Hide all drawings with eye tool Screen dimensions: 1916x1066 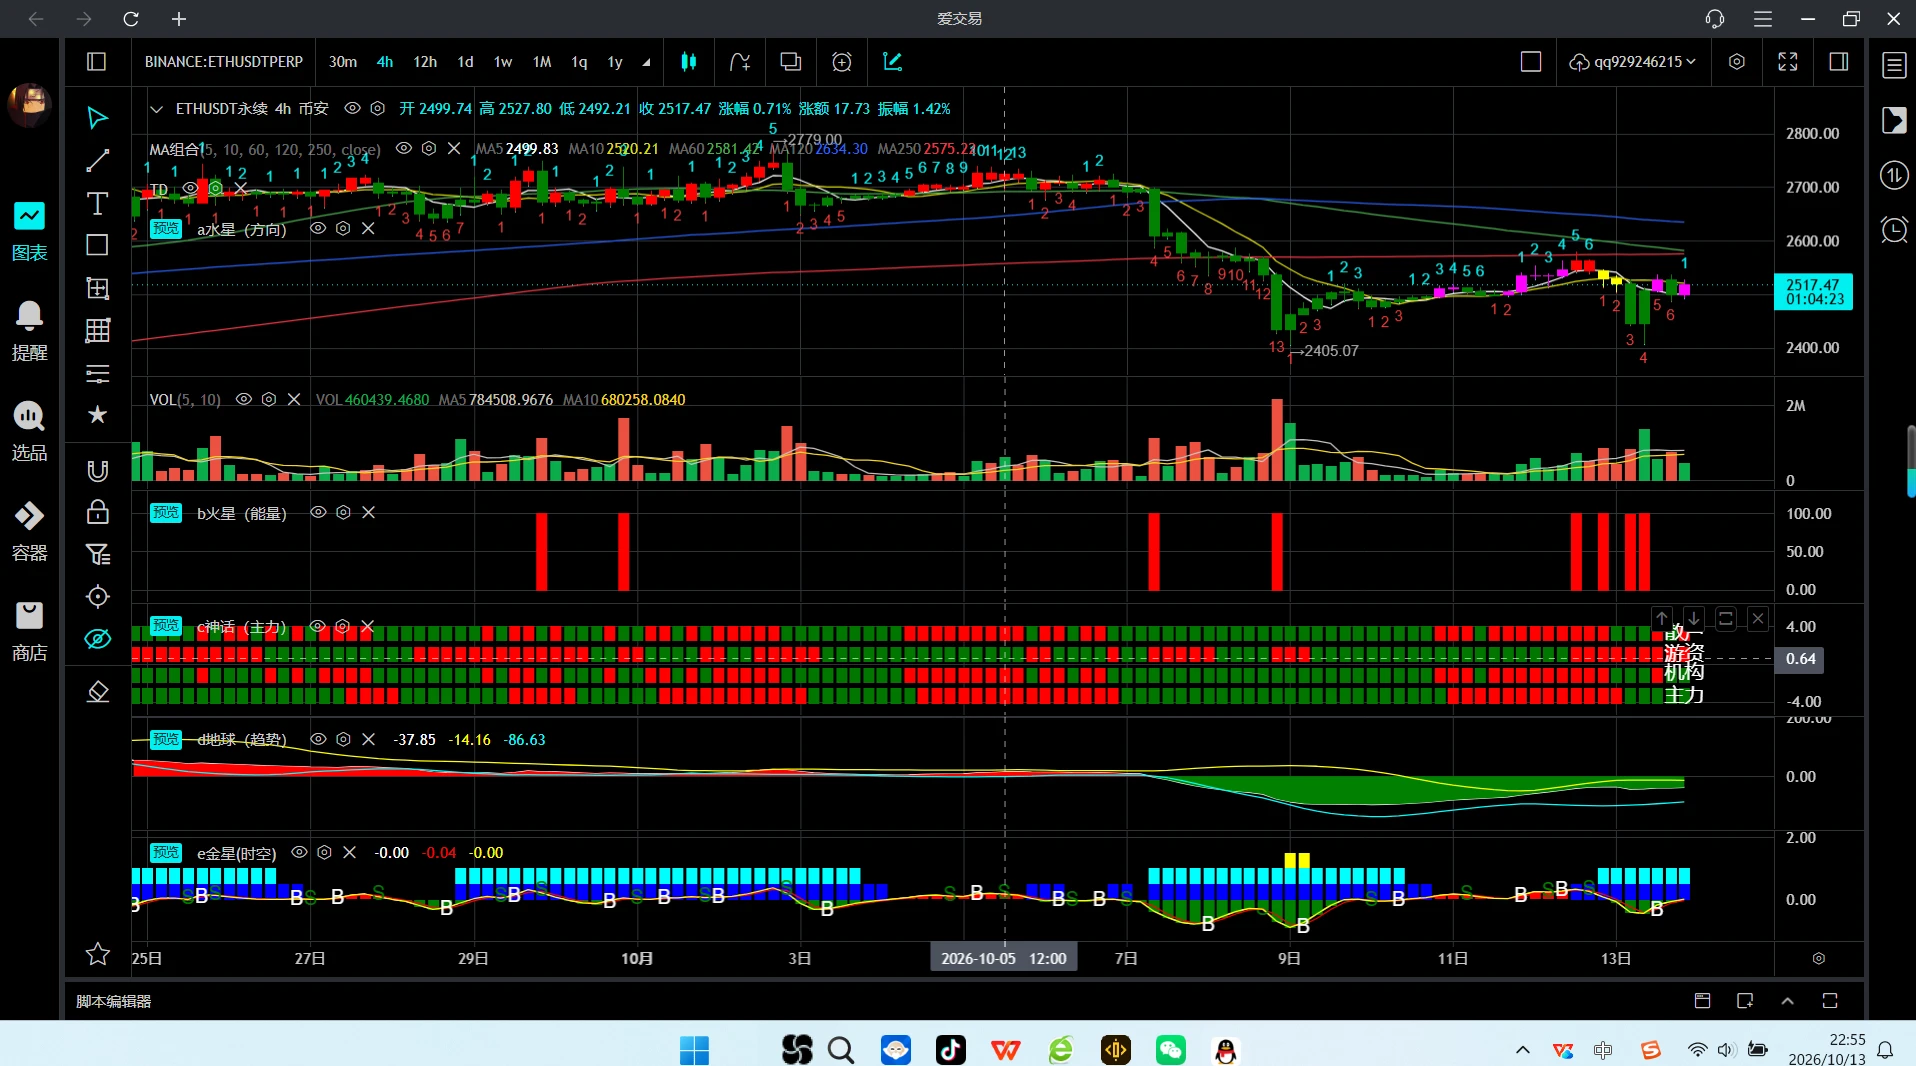tap(97, 639)
